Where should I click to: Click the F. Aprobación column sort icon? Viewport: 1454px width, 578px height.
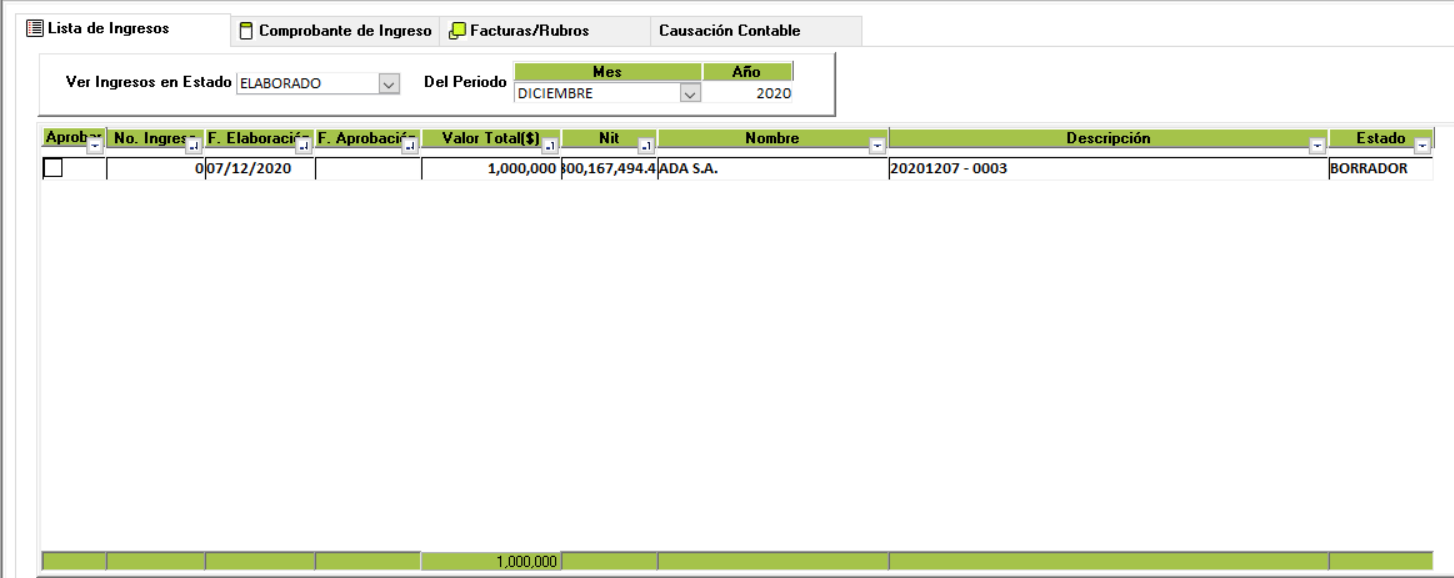pyautogui.click(x=410, y=146)
